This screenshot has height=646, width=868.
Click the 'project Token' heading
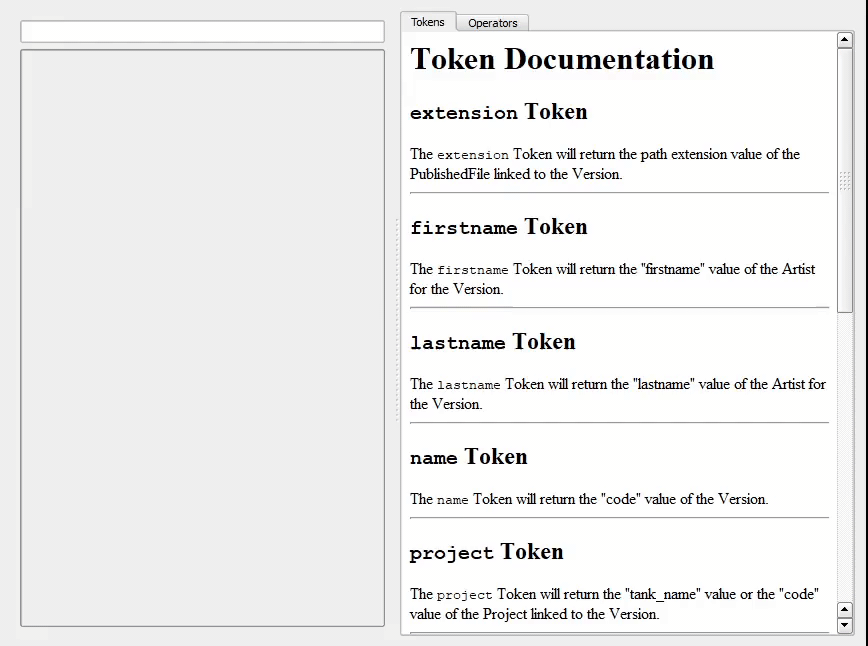(x=487, y=552)
